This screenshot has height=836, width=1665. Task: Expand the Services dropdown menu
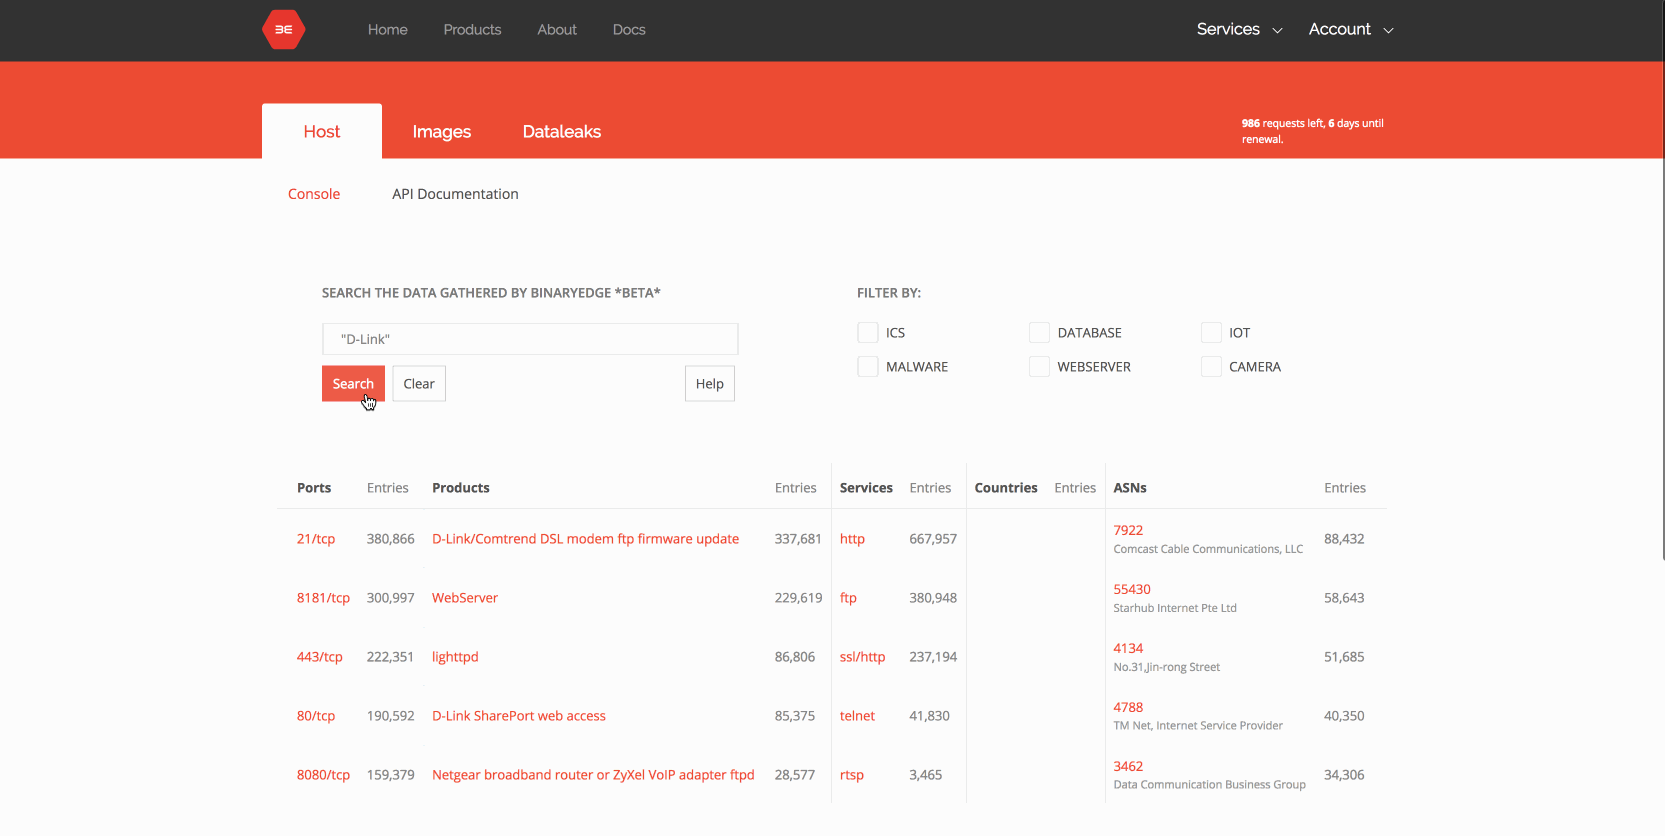point(1239,30)
